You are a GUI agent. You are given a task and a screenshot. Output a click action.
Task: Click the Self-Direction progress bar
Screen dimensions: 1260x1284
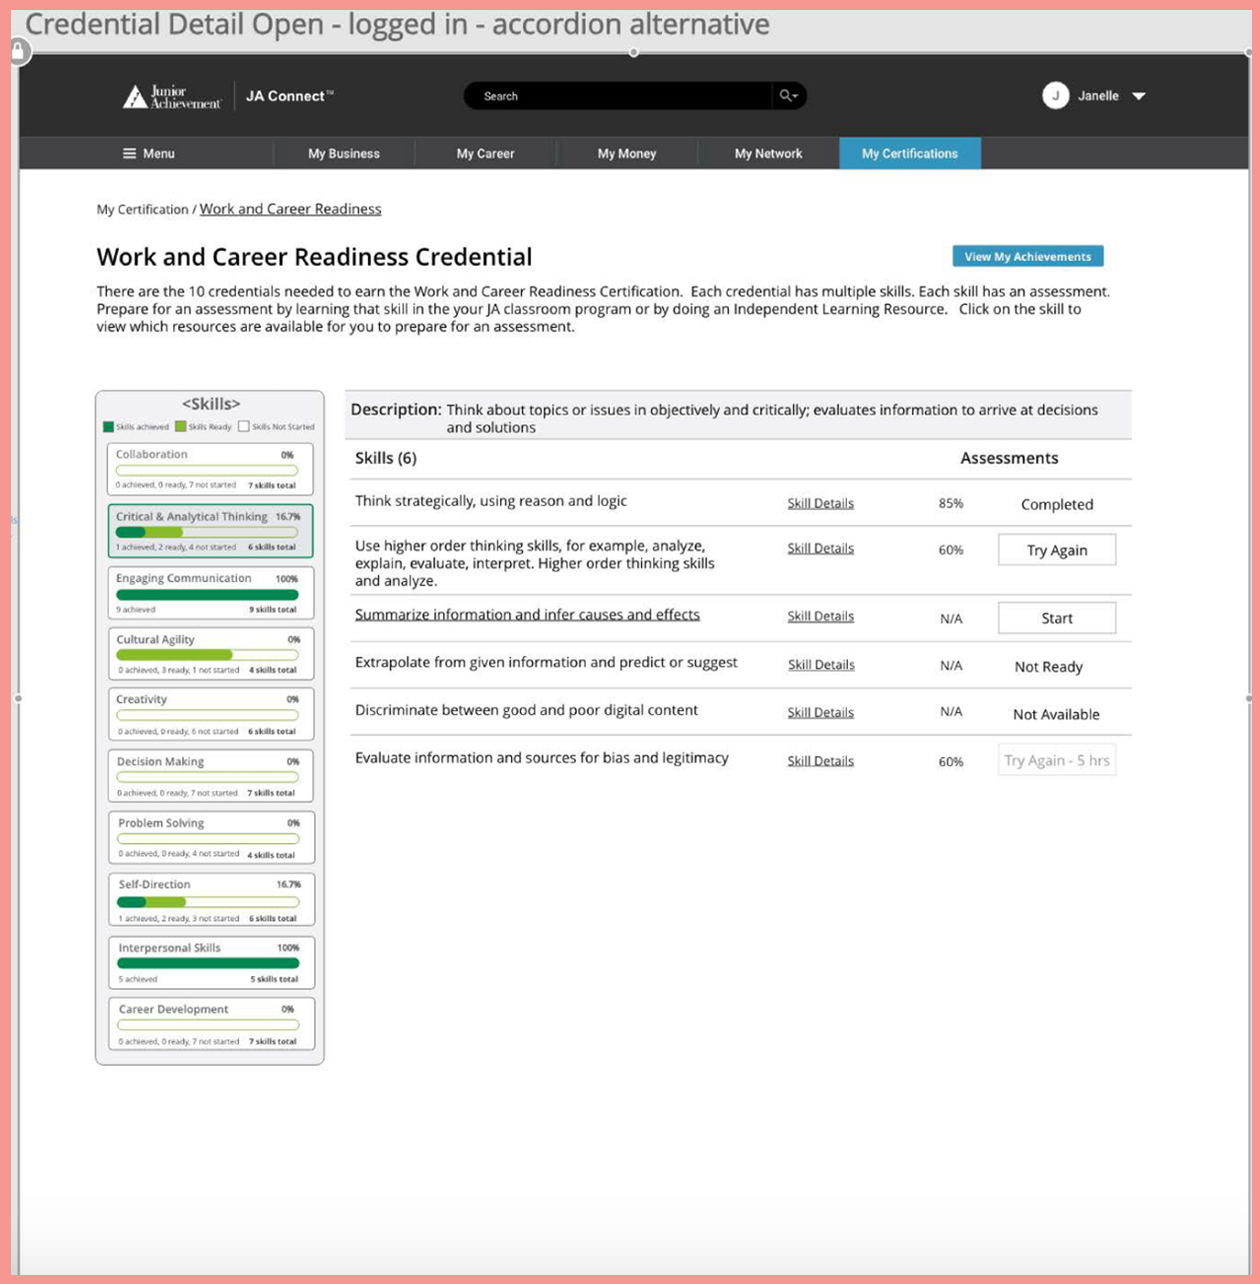[208, 902]
